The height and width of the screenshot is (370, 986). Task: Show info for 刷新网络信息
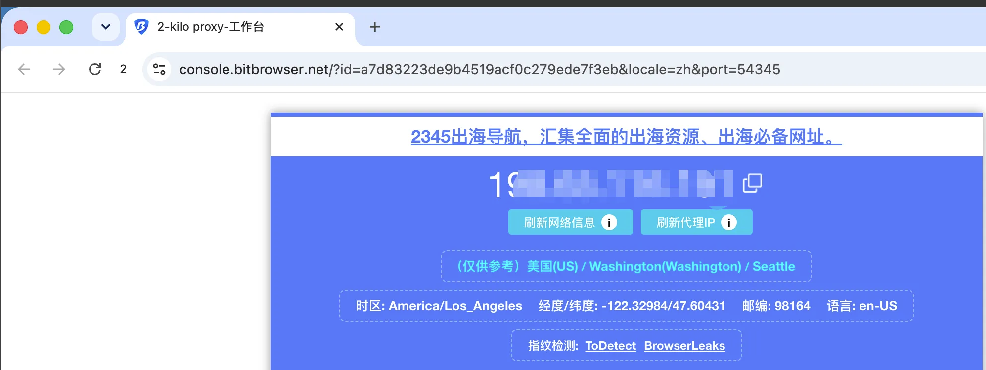pyautogui.click(x=609, y=222)
